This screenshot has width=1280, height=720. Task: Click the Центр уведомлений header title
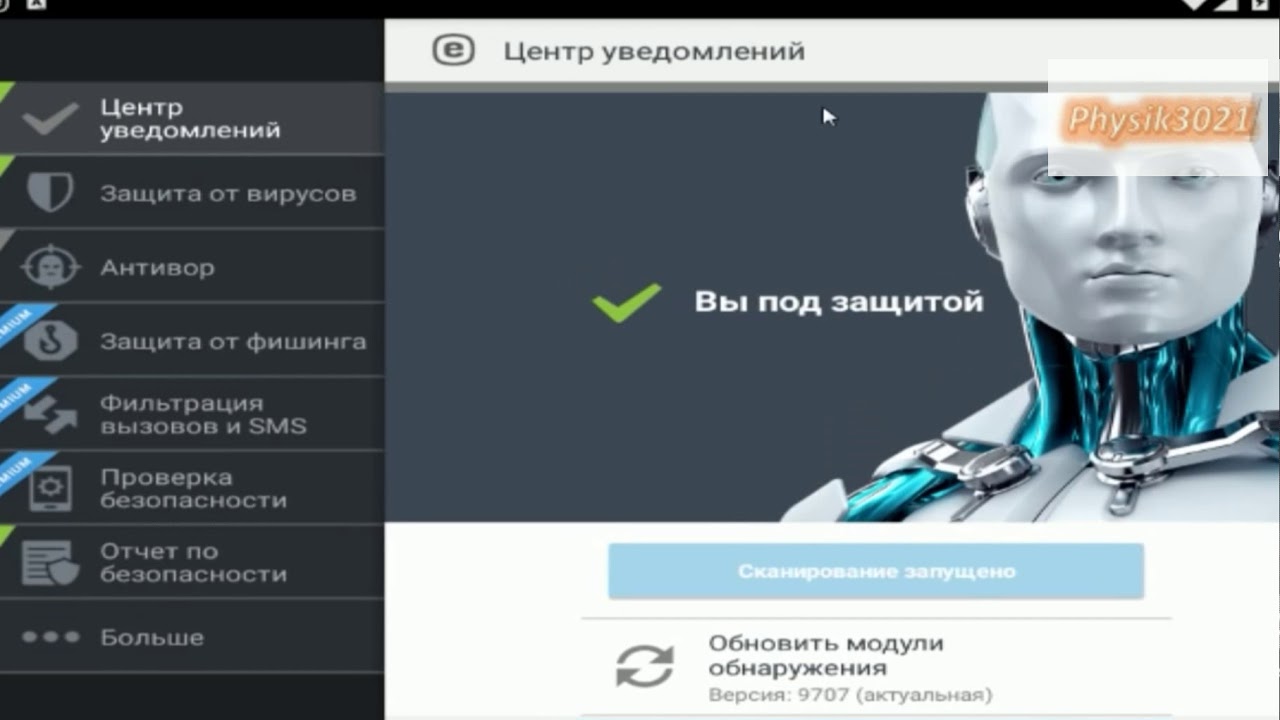click(x=654, y=51)
